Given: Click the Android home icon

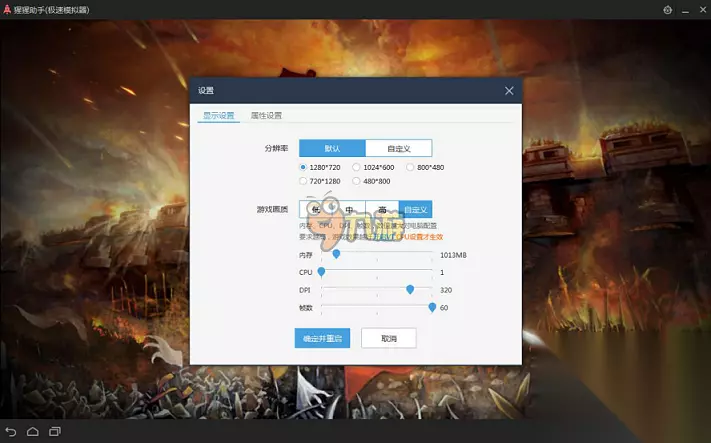Looking at the screenshot, I should point(33,432).
